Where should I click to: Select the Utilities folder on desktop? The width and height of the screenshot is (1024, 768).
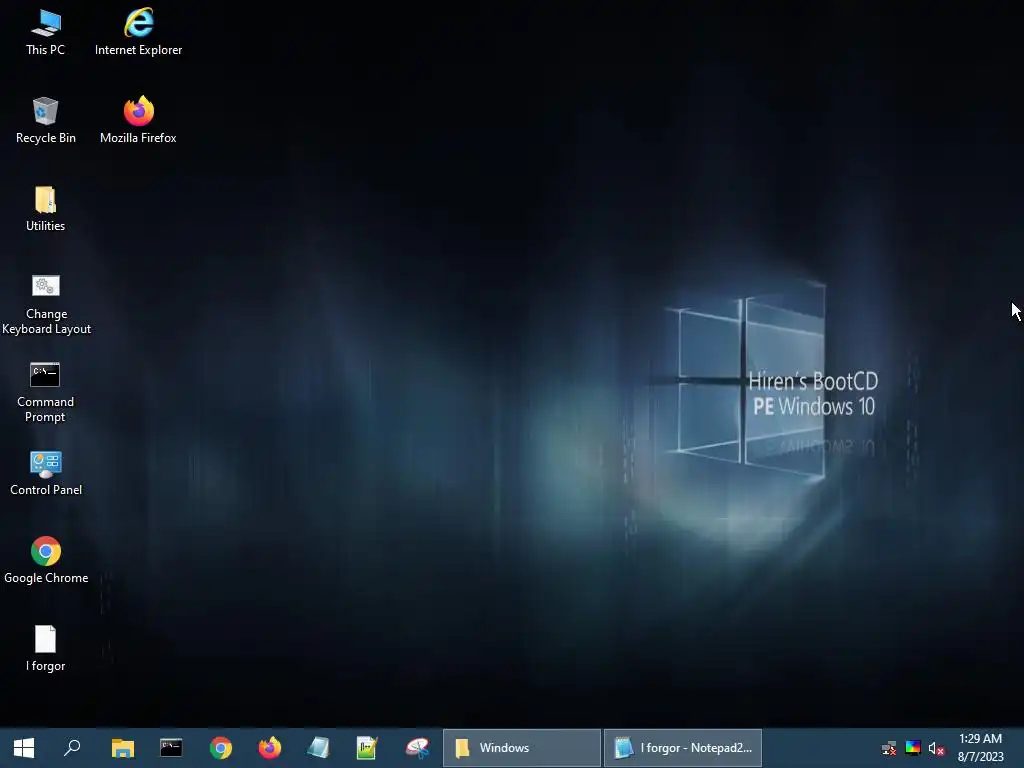click(46, 209)
